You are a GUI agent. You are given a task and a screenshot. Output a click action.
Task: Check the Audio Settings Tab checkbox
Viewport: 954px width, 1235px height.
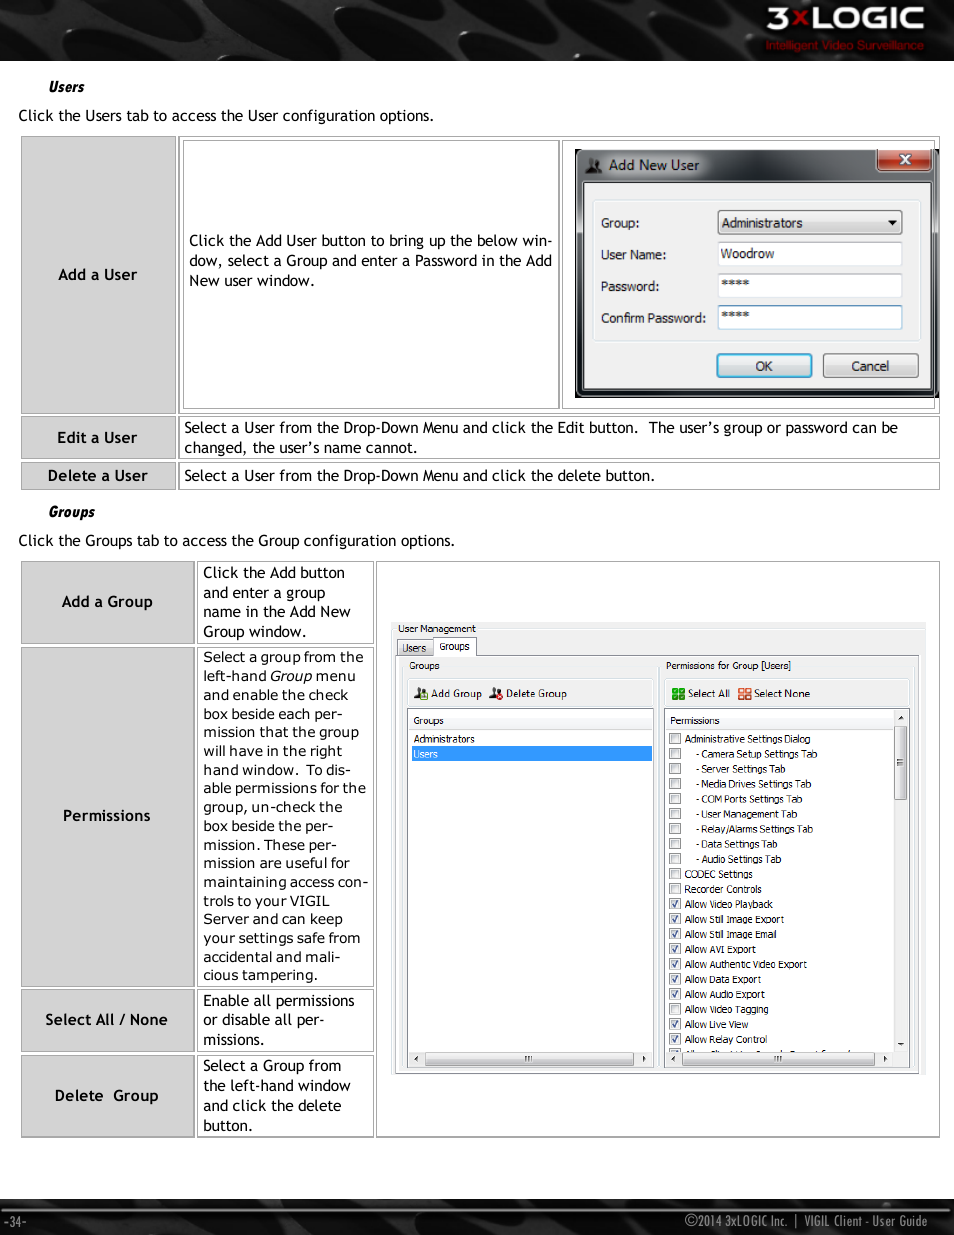tap(675, 859)
